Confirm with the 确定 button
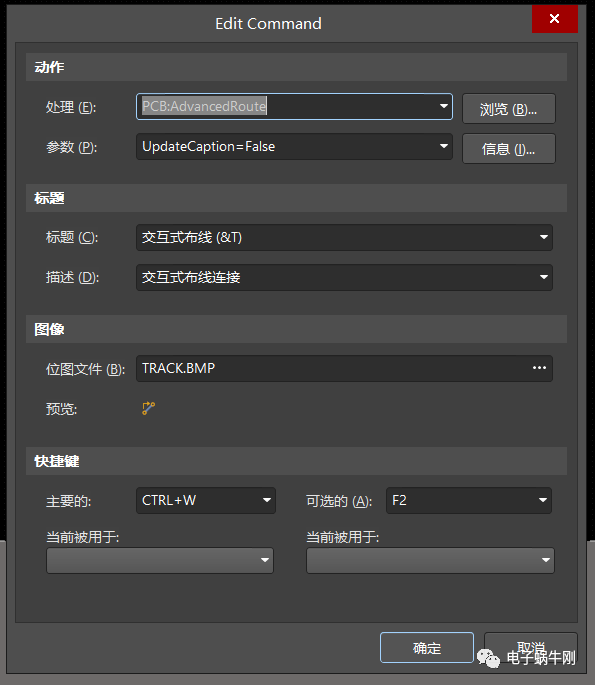Screen dimensions: 595x685 [427, 647]
